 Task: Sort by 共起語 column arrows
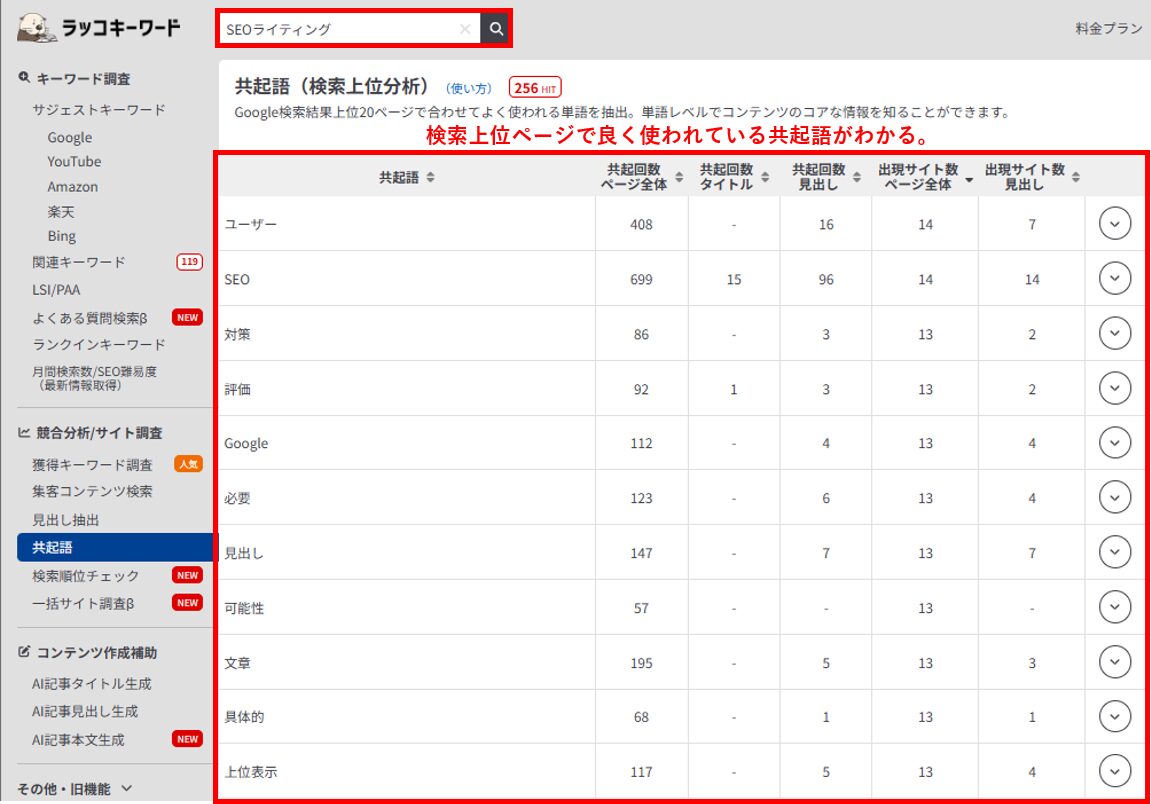(x=430, y=177)
